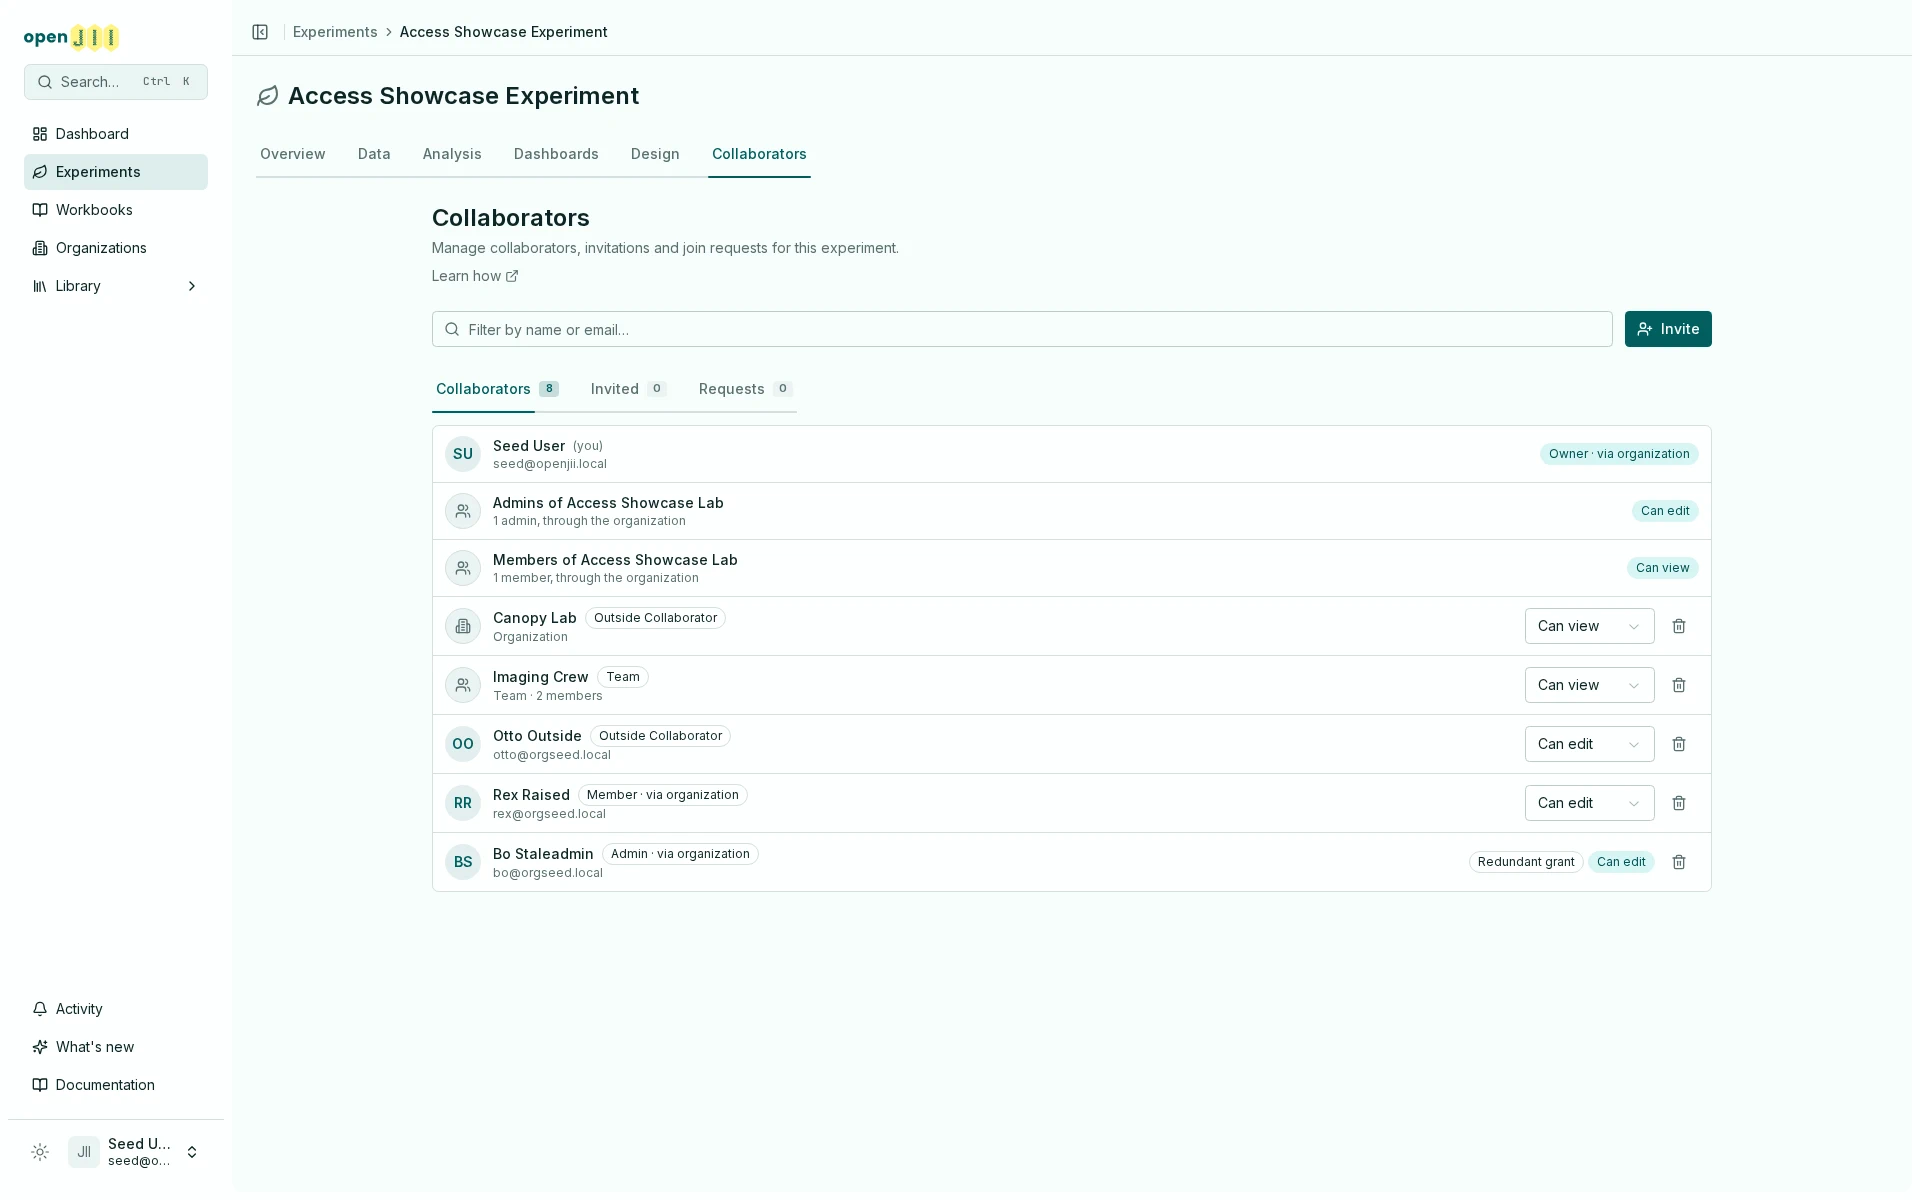Focus the Filter by name or email field
The height and width of the screenshot is (1200, 1920).
coord(1022,329)
